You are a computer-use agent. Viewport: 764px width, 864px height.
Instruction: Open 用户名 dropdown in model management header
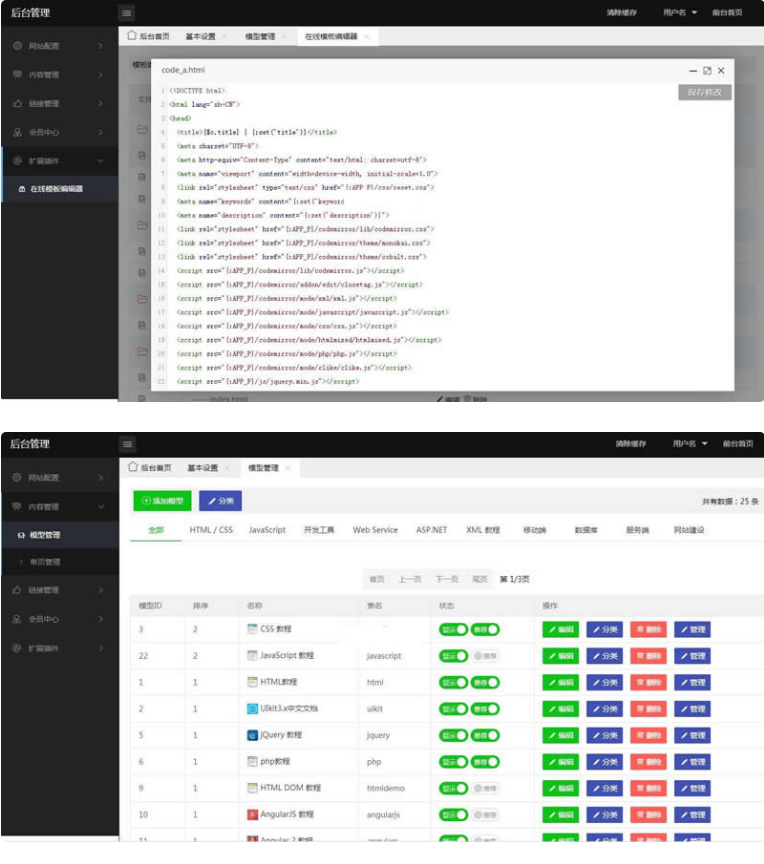pyautogui.click(x=690, y=444)
